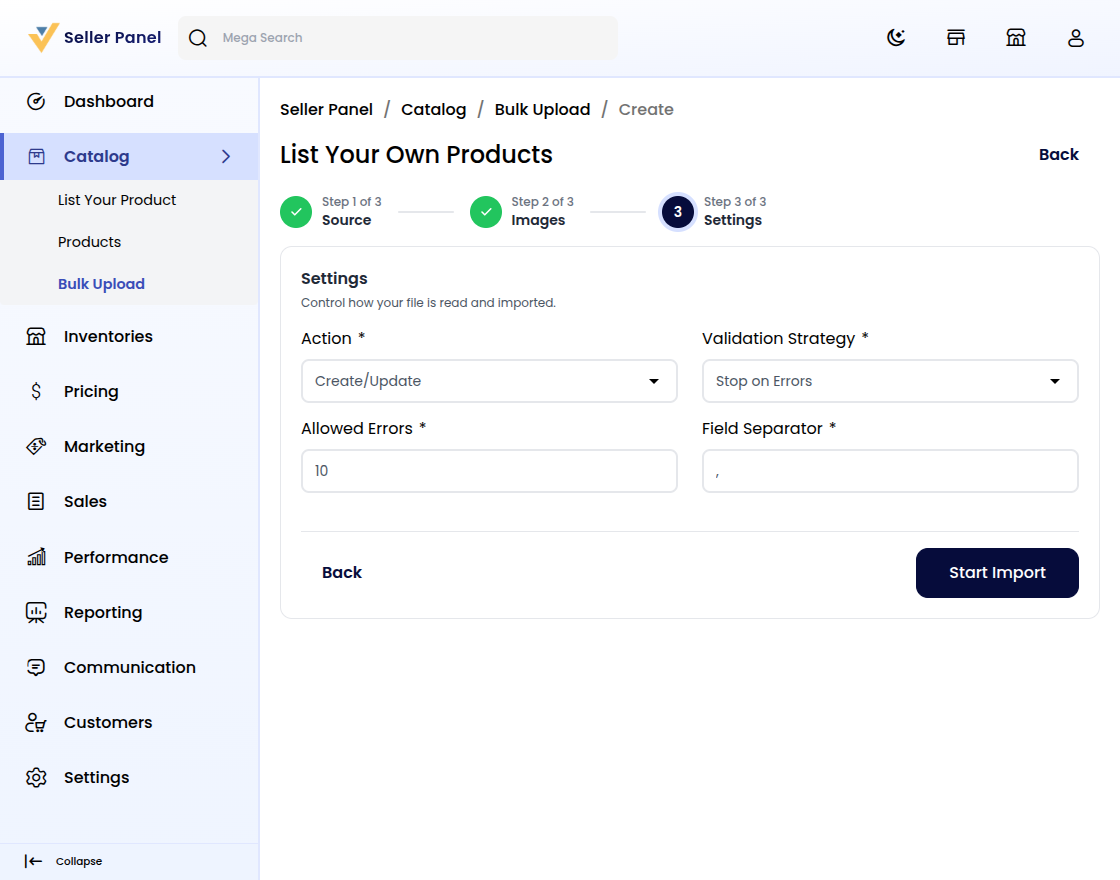This screenshot has height=880, width=1120.
Task: Click the Step 1 green check icon
Action: point(296,212)
